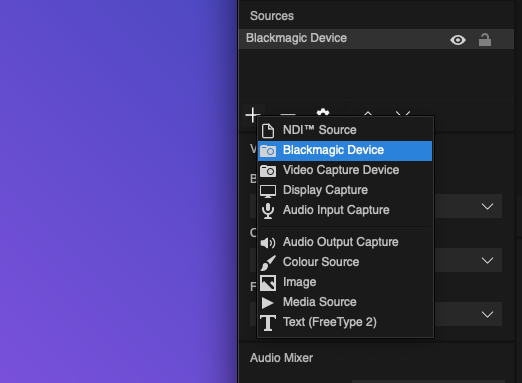Add a Media Source entry
Screen dimensions: 522x383
click(x=345, y=302)
